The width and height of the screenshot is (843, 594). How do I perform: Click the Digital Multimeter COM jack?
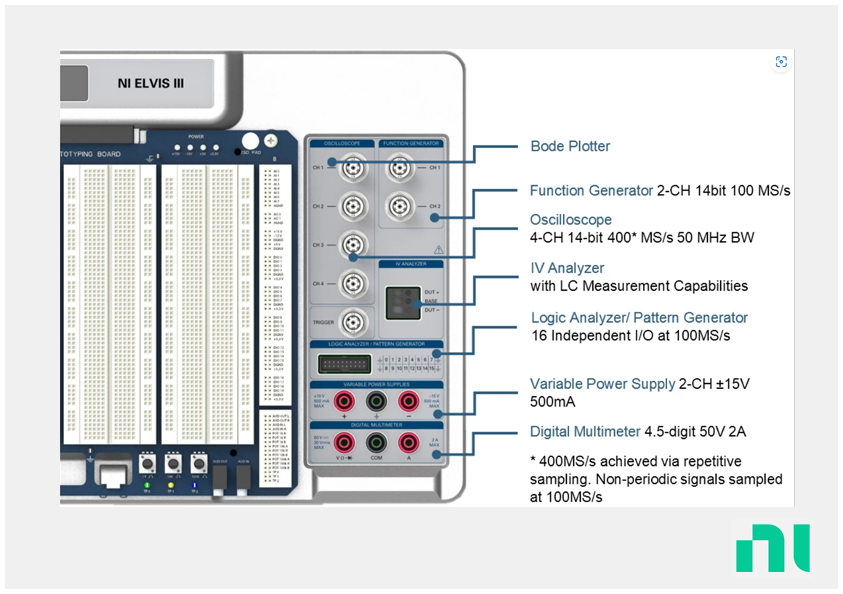click(376, 443)
